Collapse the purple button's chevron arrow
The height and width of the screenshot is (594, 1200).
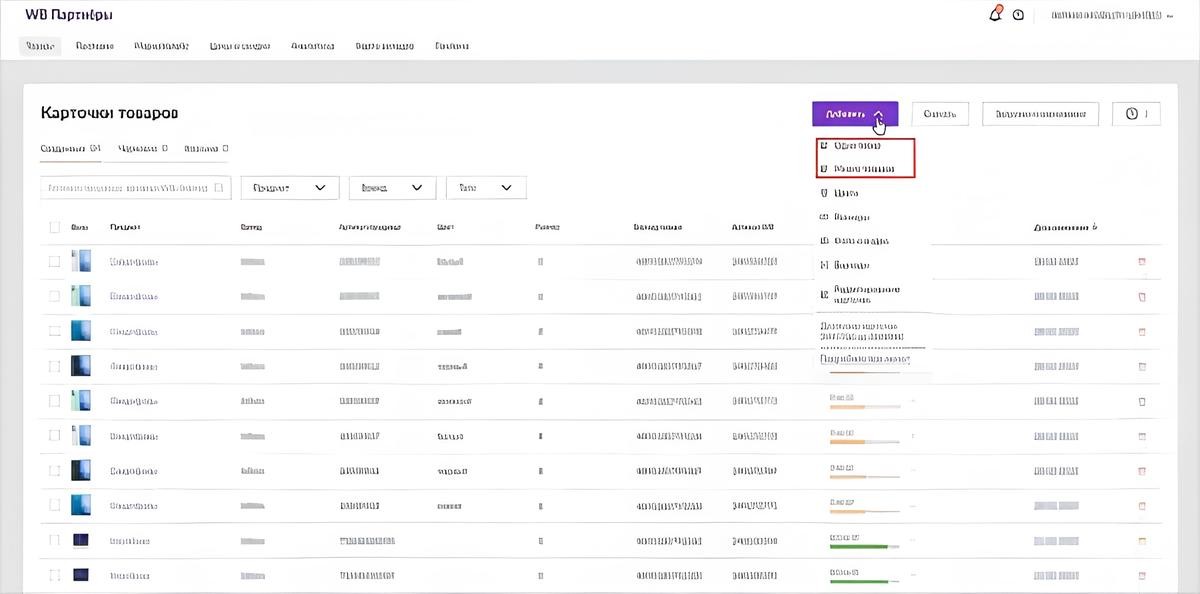[x=877, y=114]
